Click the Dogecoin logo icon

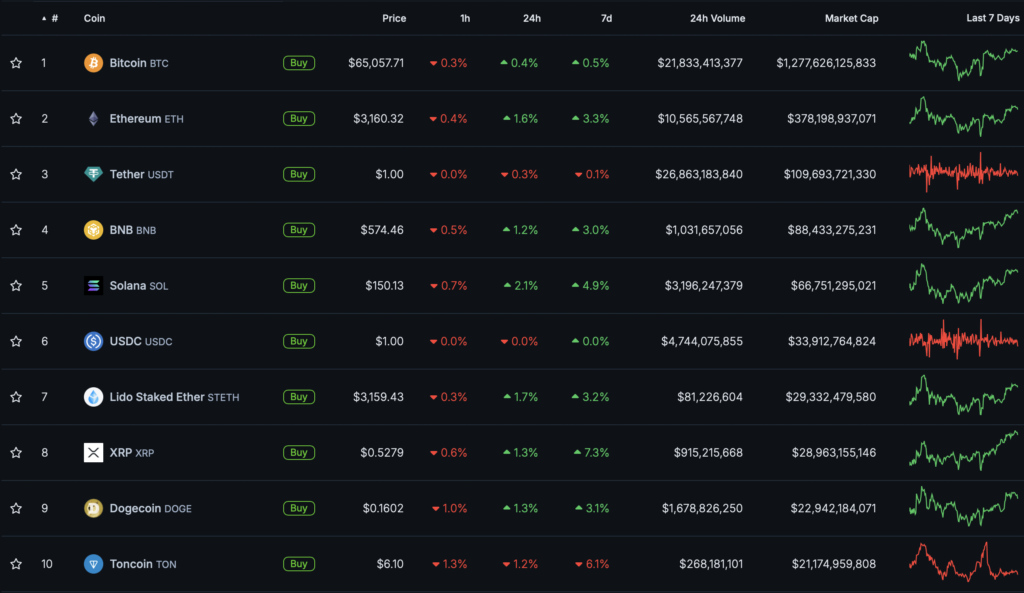tap(93, 508)
